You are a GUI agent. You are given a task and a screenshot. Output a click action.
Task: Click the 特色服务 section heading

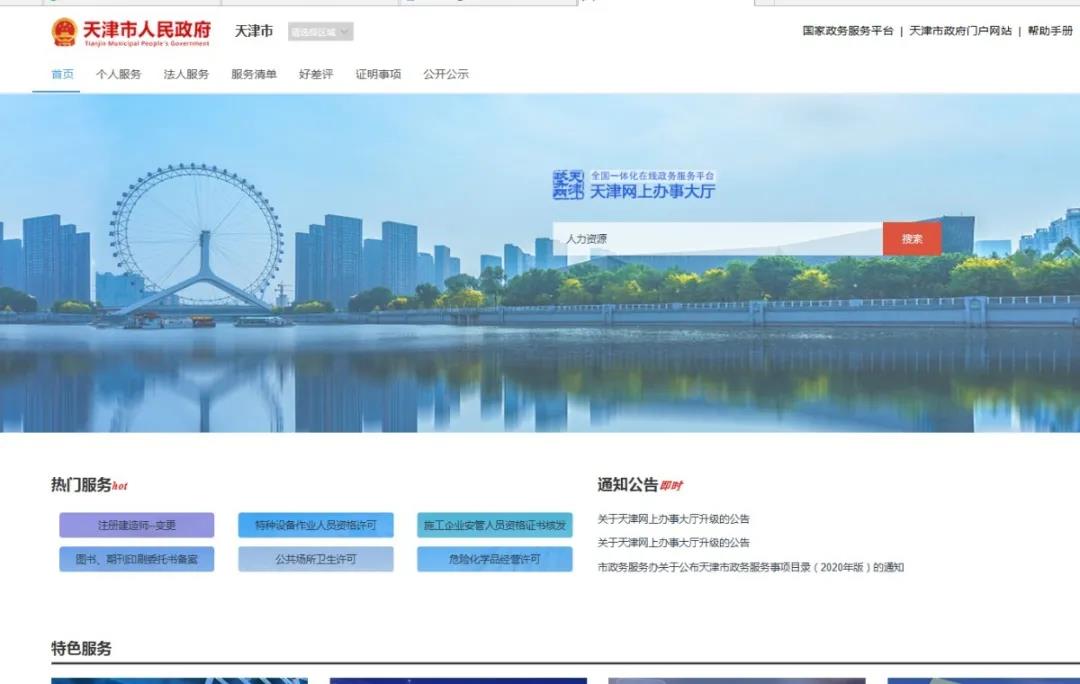coord(81,649)
